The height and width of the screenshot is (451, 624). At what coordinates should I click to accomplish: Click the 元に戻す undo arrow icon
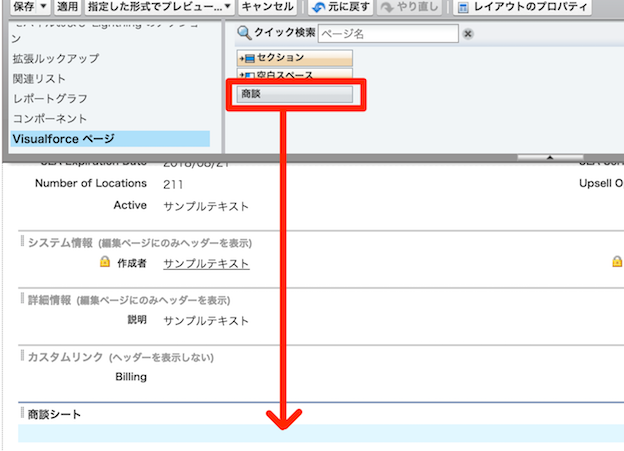pos(318,7)
